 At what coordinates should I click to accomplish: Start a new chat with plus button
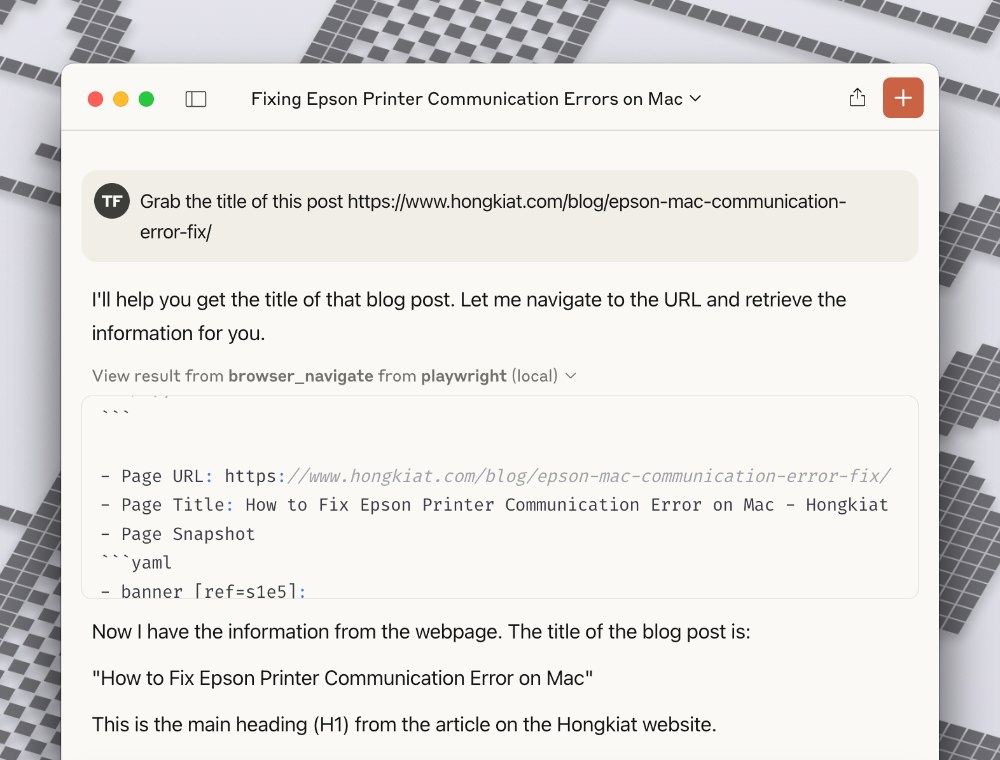(902, 98)
